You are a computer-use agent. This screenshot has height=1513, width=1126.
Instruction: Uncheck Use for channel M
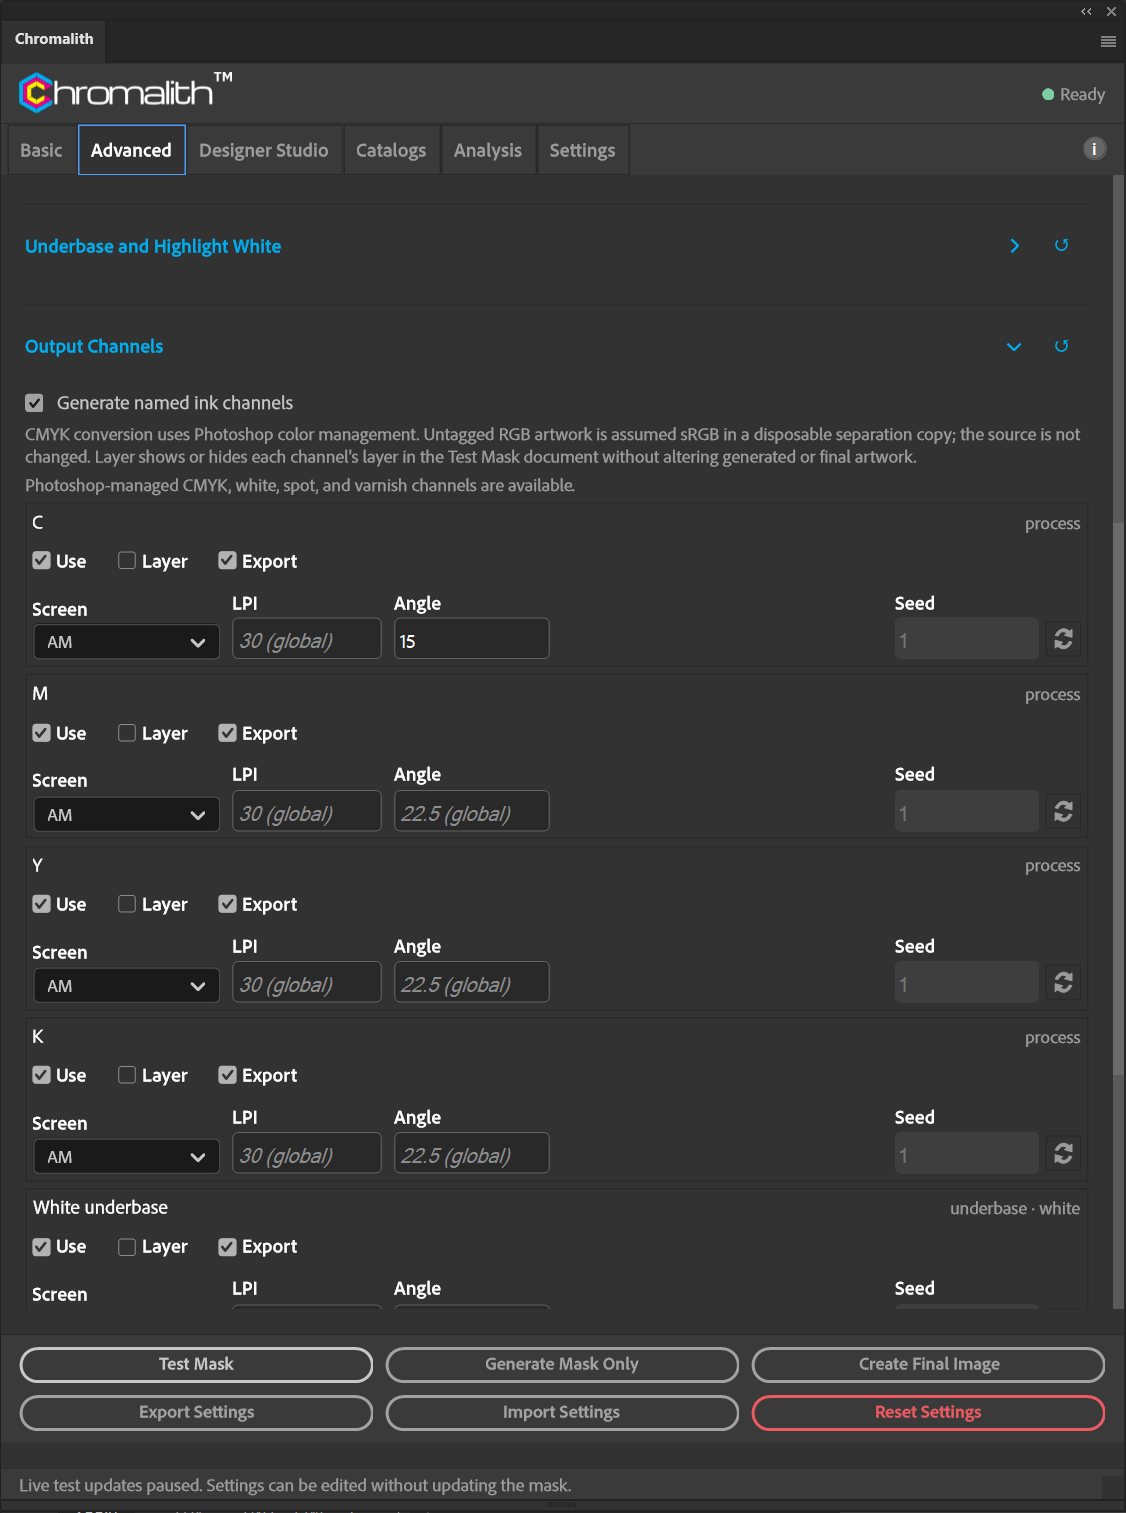click(41, 733)
